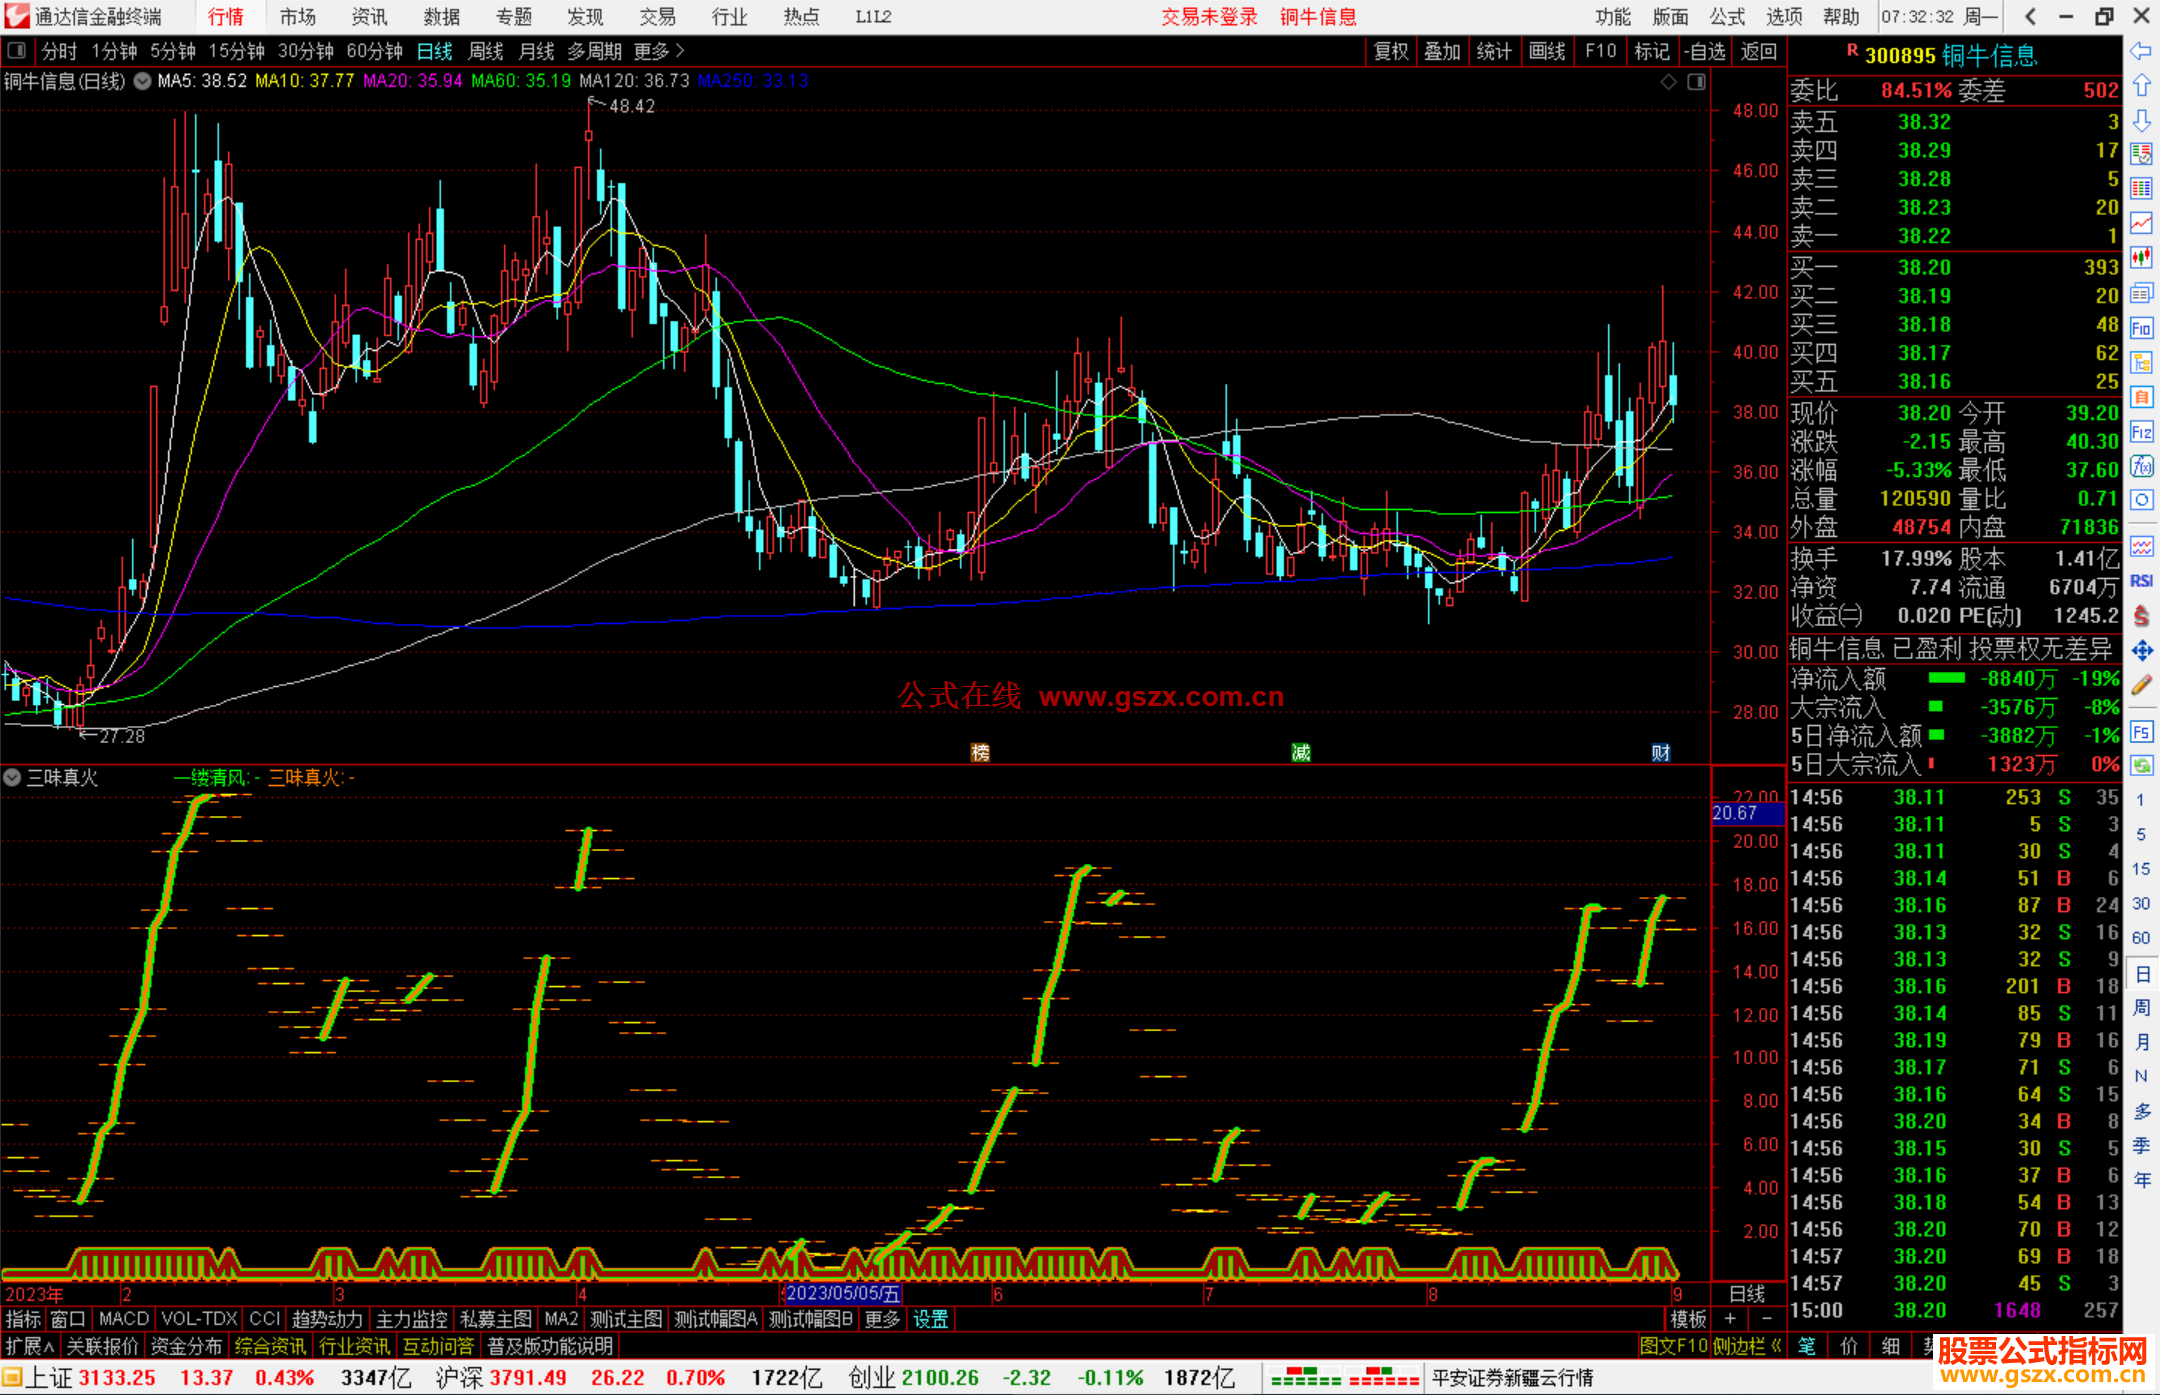Click the RSI indicator sidebar icon

[x=2141, y=581]
